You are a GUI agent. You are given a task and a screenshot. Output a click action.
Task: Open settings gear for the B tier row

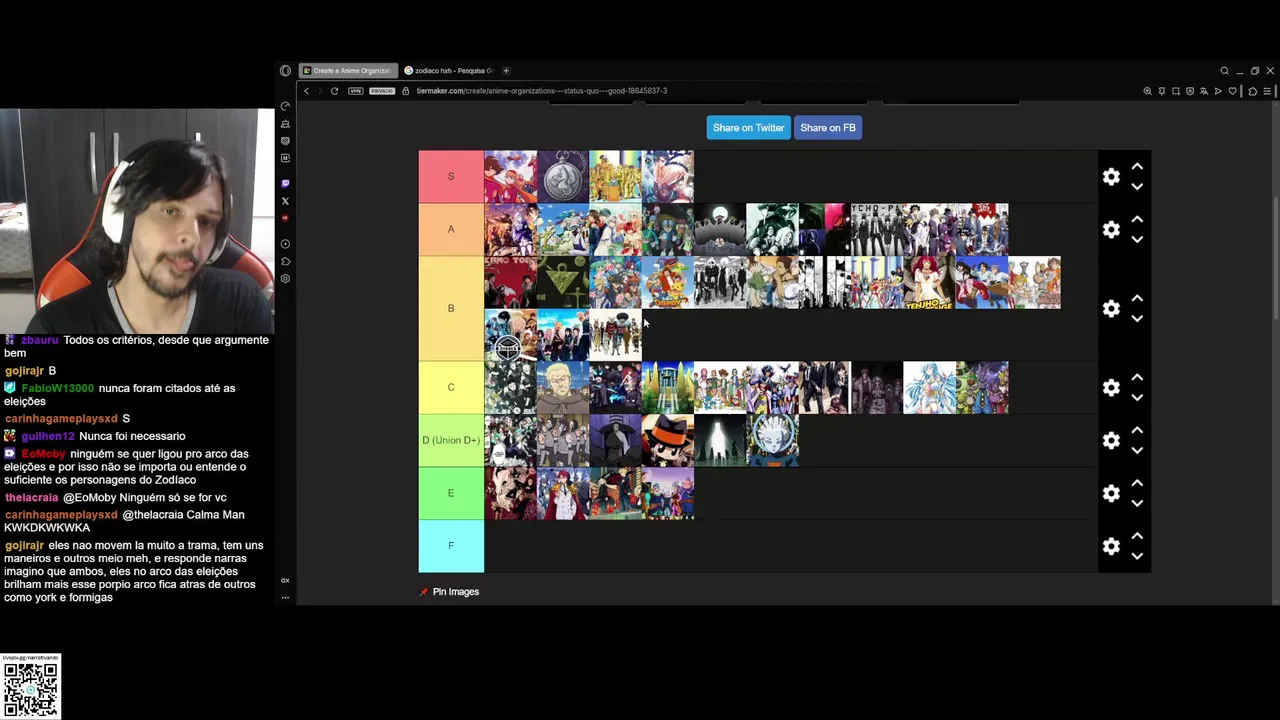click(x=1111, y=309)
